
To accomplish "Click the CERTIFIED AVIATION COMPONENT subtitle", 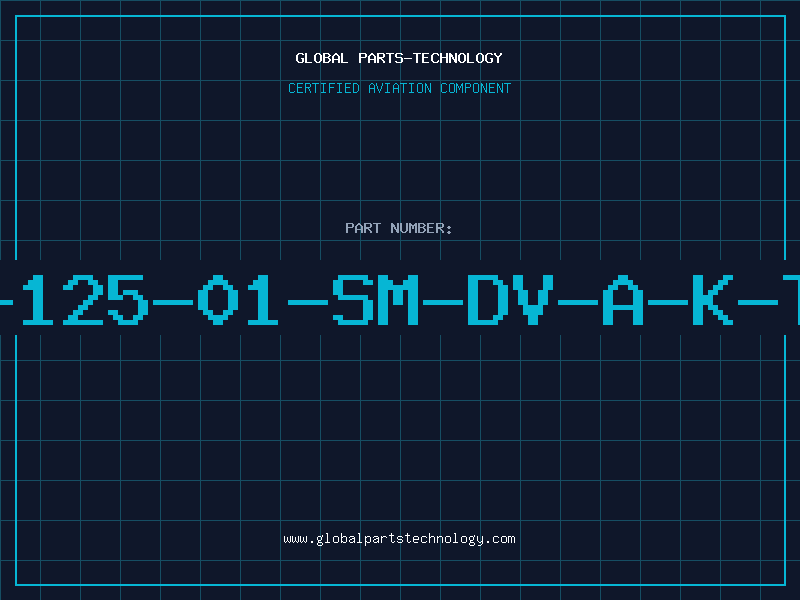I will point(399,88).
